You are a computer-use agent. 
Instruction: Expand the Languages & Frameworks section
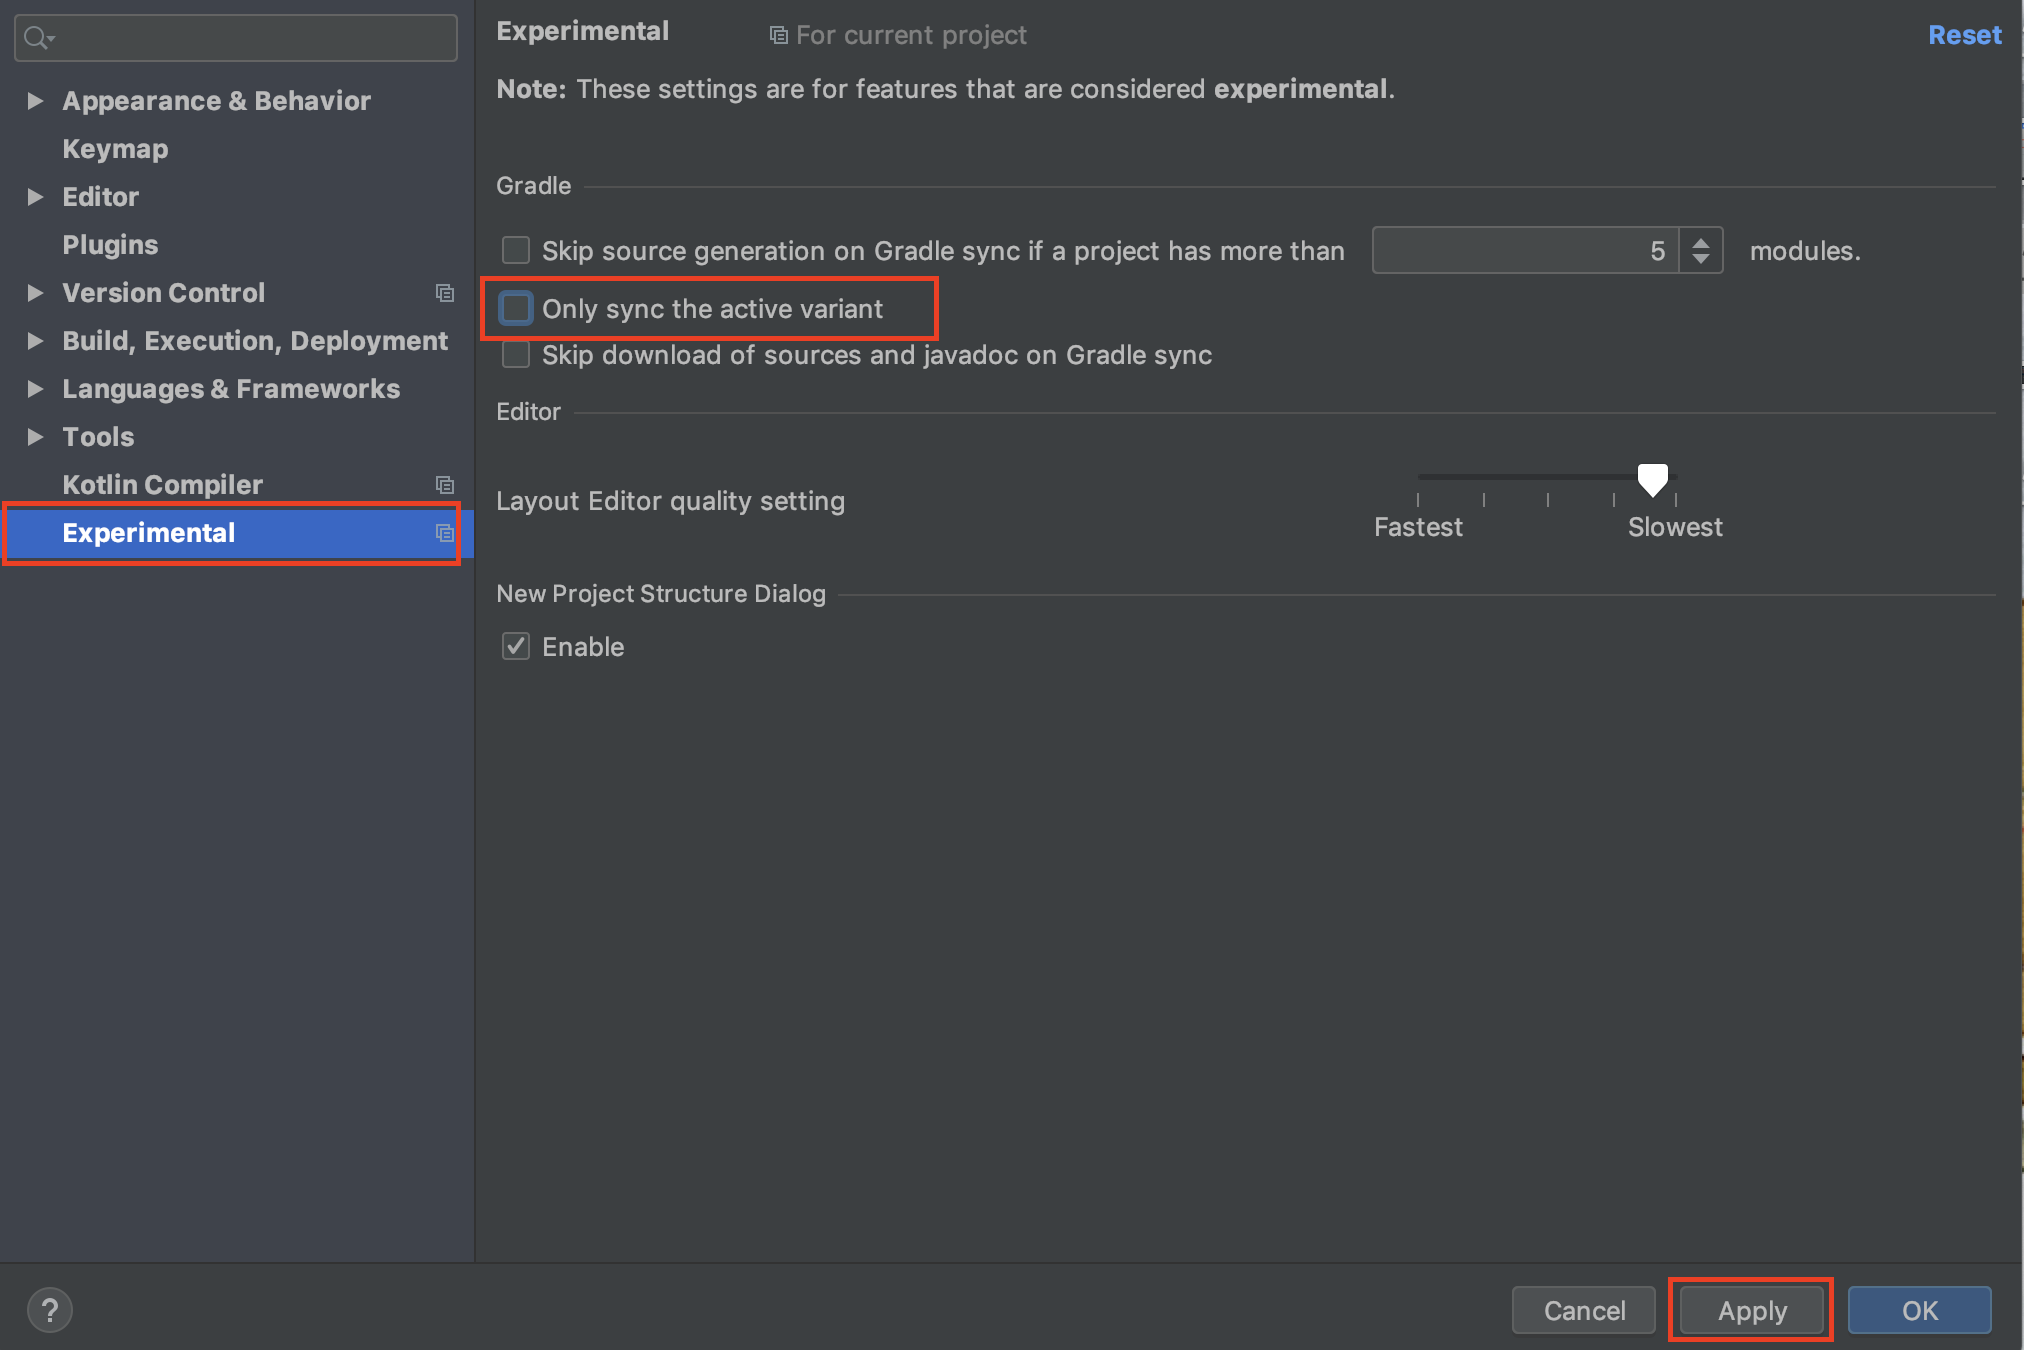(36, 389)
